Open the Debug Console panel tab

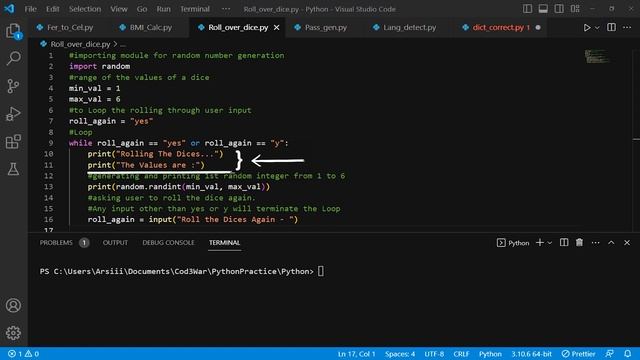tap(168, 242)
